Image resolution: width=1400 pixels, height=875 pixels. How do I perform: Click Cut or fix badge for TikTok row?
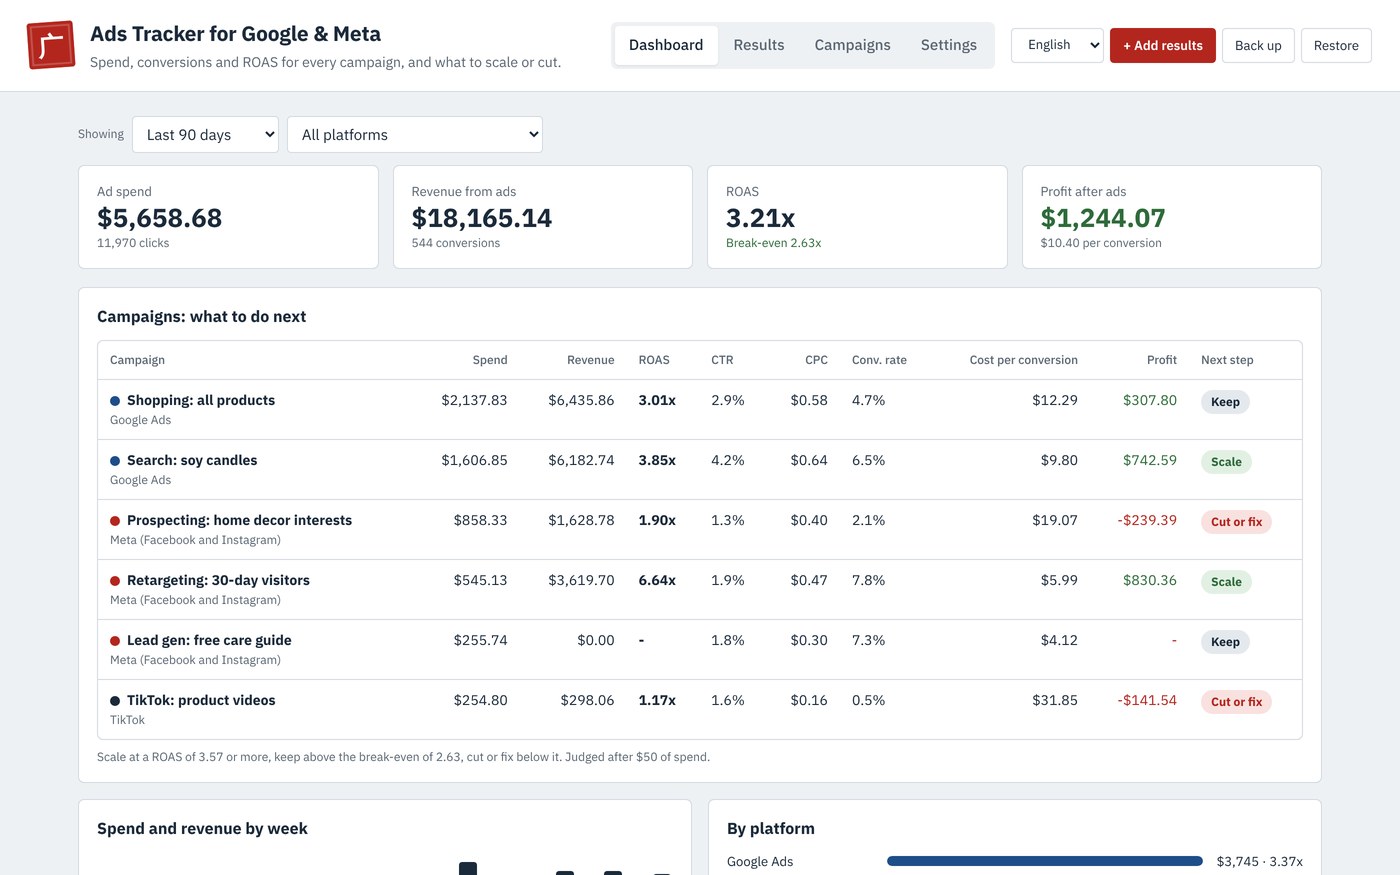pos(1236,702)
